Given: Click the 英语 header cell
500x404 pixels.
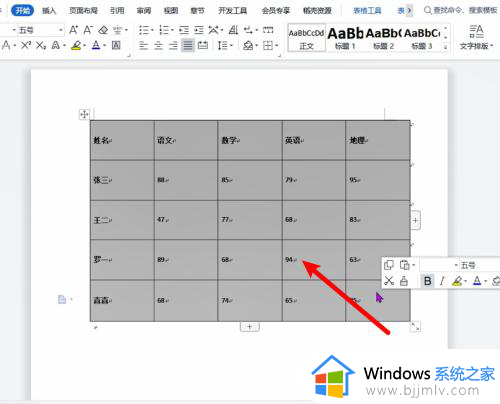Looking at the screenshot, I should tap(314, 140).
